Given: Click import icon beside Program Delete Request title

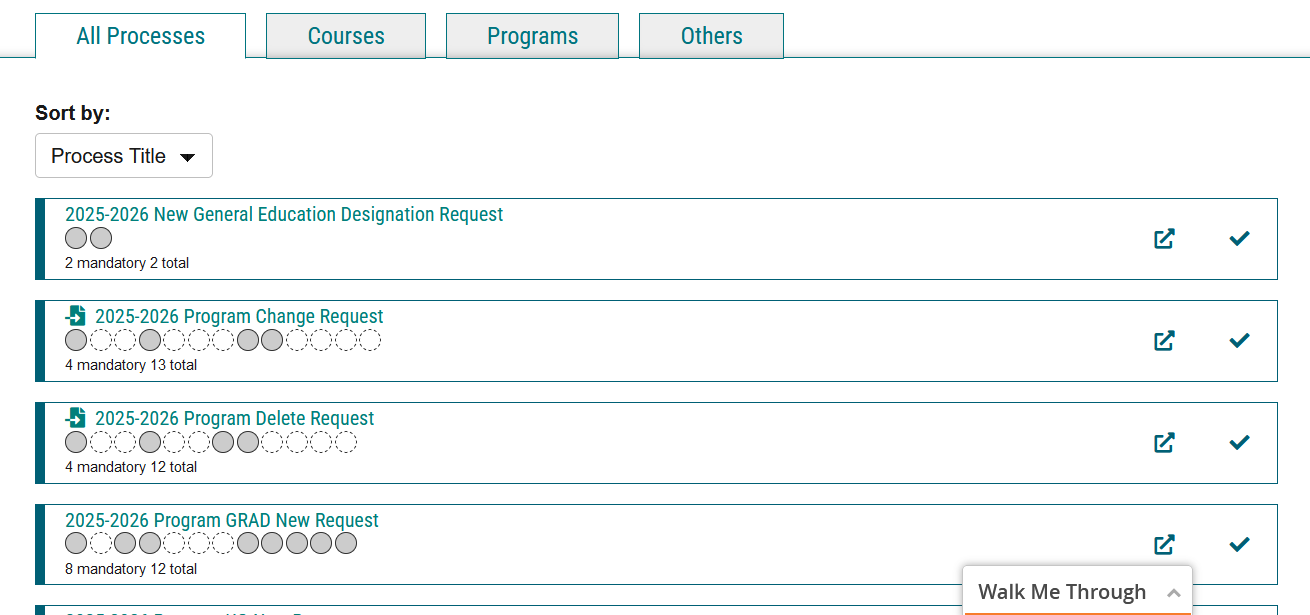Looking at the screenshot, I should 76,418.
